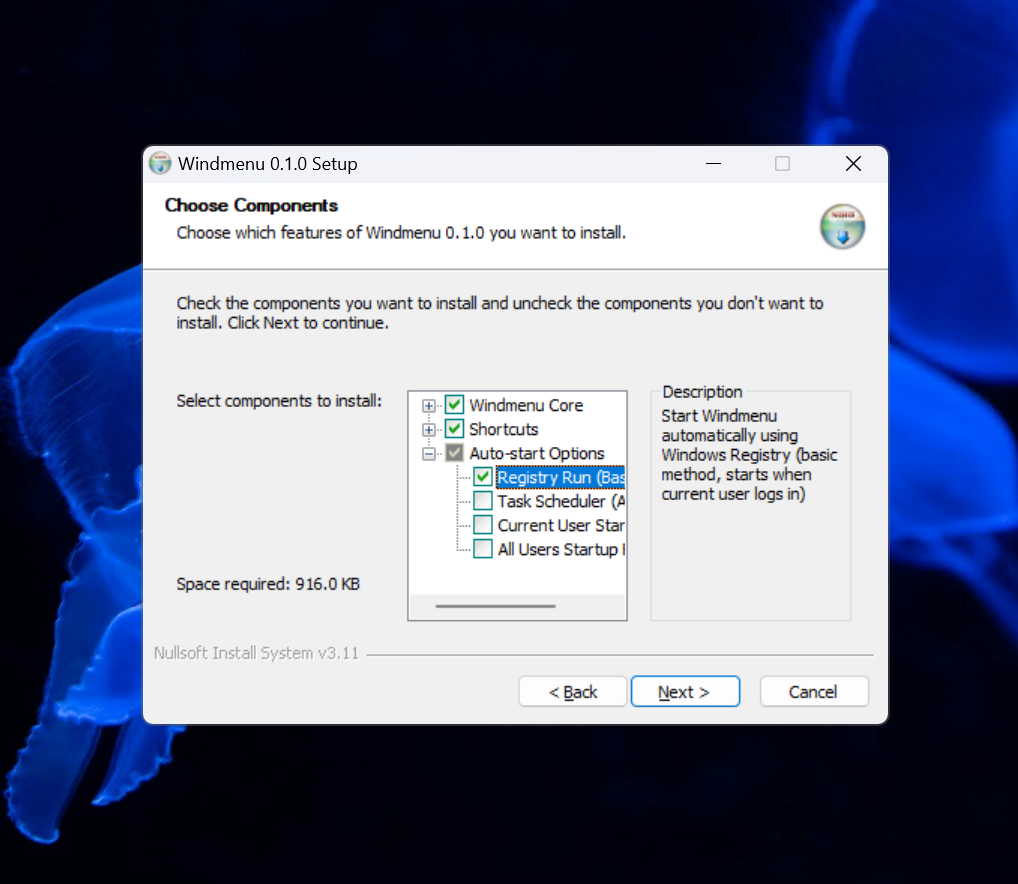Check the Current User Startup option

(481, 525)
